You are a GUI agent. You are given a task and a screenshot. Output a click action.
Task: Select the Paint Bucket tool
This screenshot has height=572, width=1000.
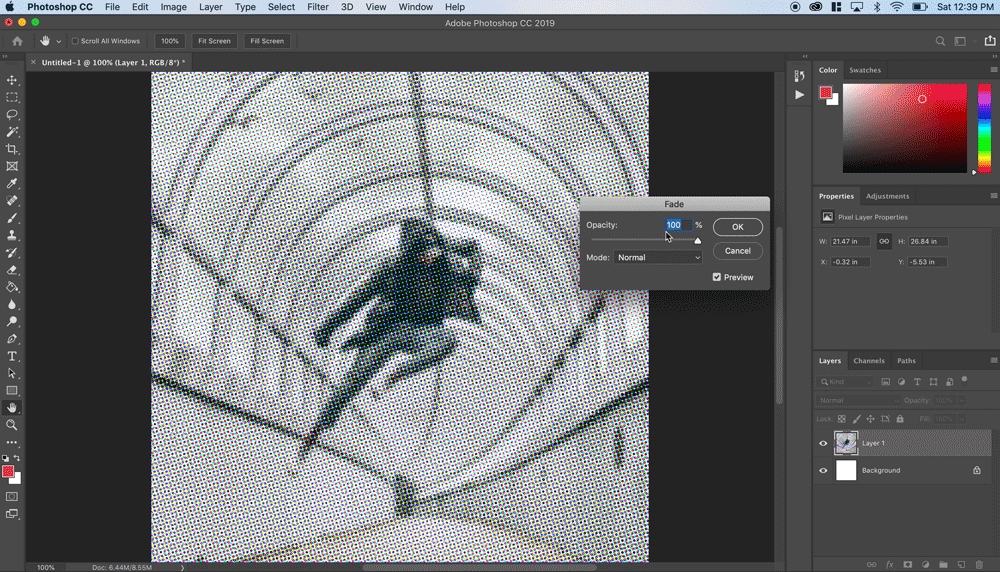pyautogui.click(x=12, y=287)
